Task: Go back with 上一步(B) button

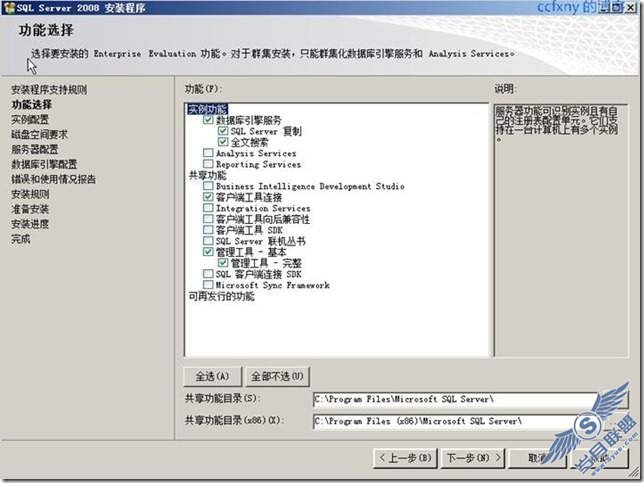Action: [405, 458]
